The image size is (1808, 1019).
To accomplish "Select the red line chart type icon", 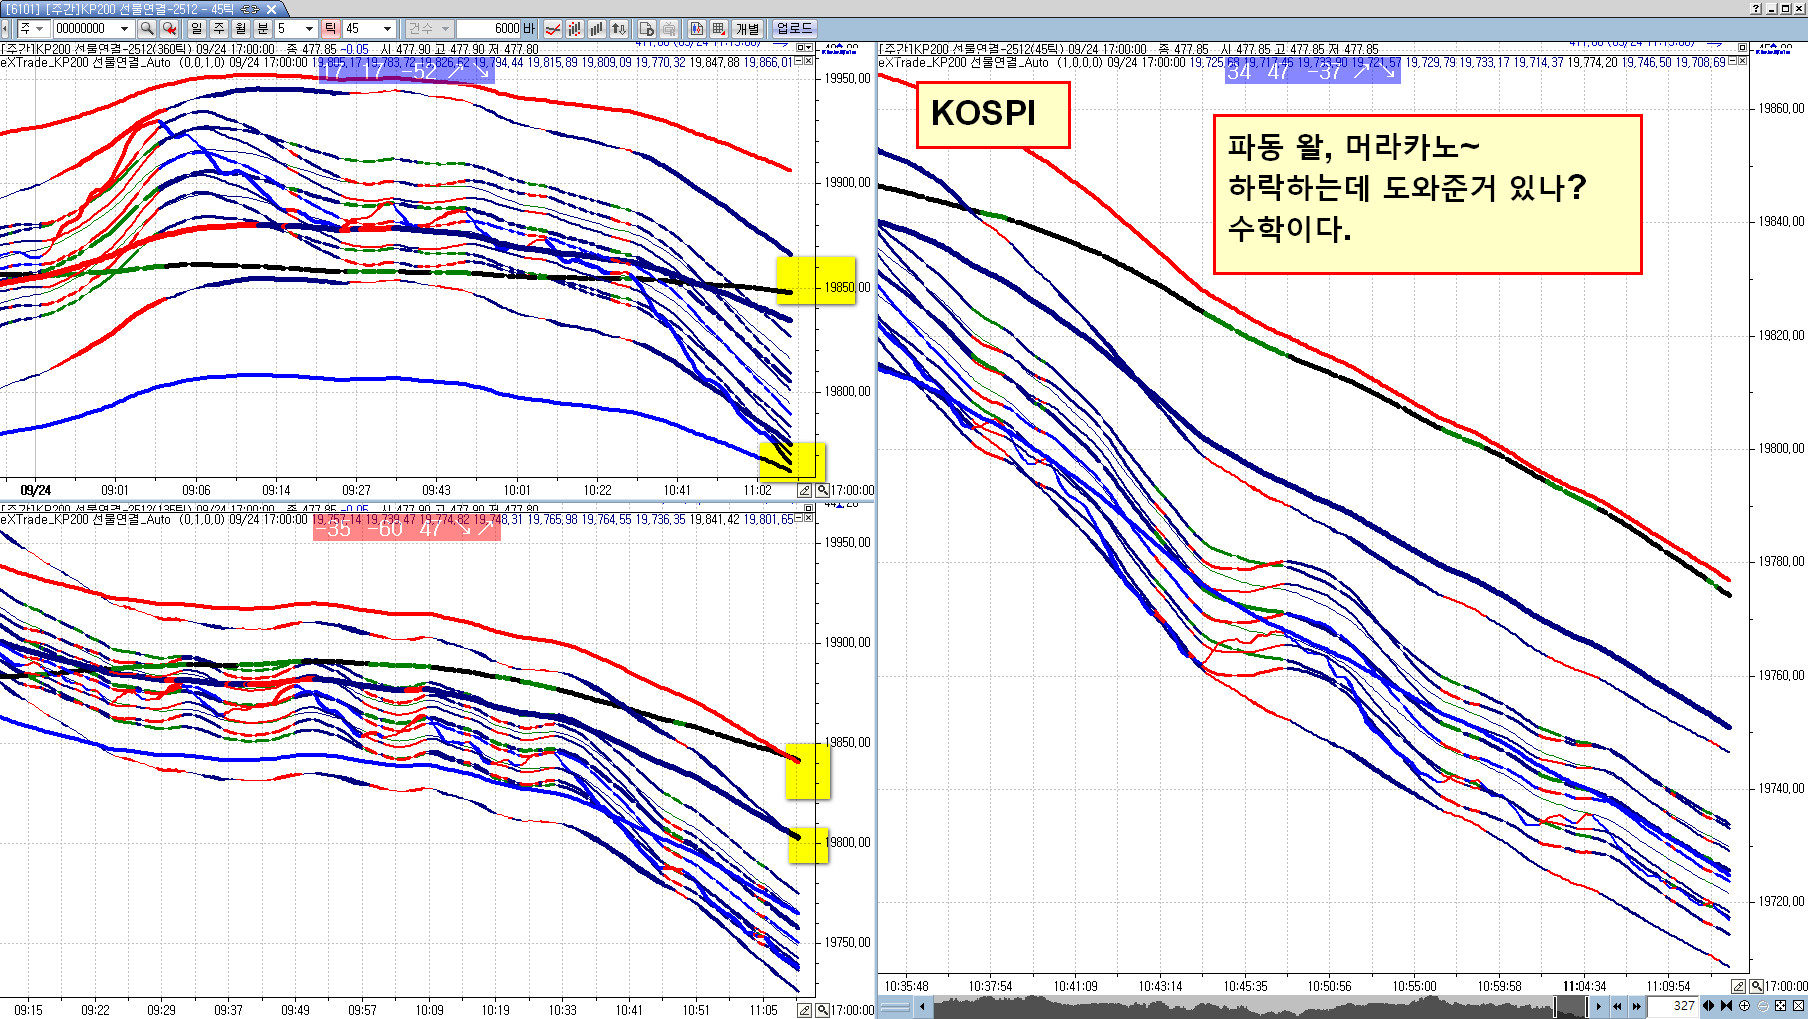I will click(x=553, y=29).
